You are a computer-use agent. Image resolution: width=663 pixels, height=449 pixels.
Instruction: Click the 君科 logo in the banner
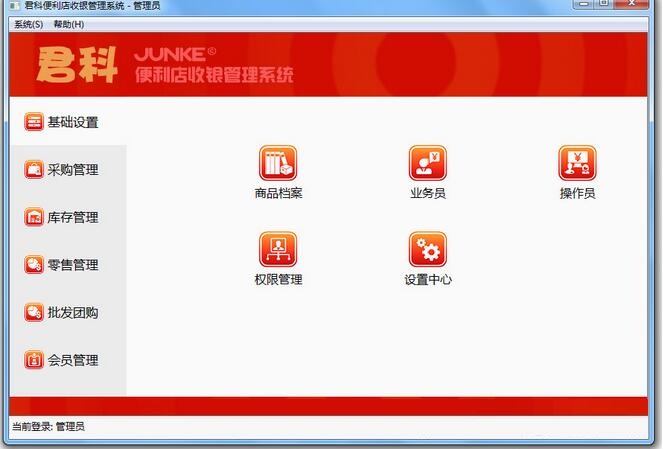point(77,65)
